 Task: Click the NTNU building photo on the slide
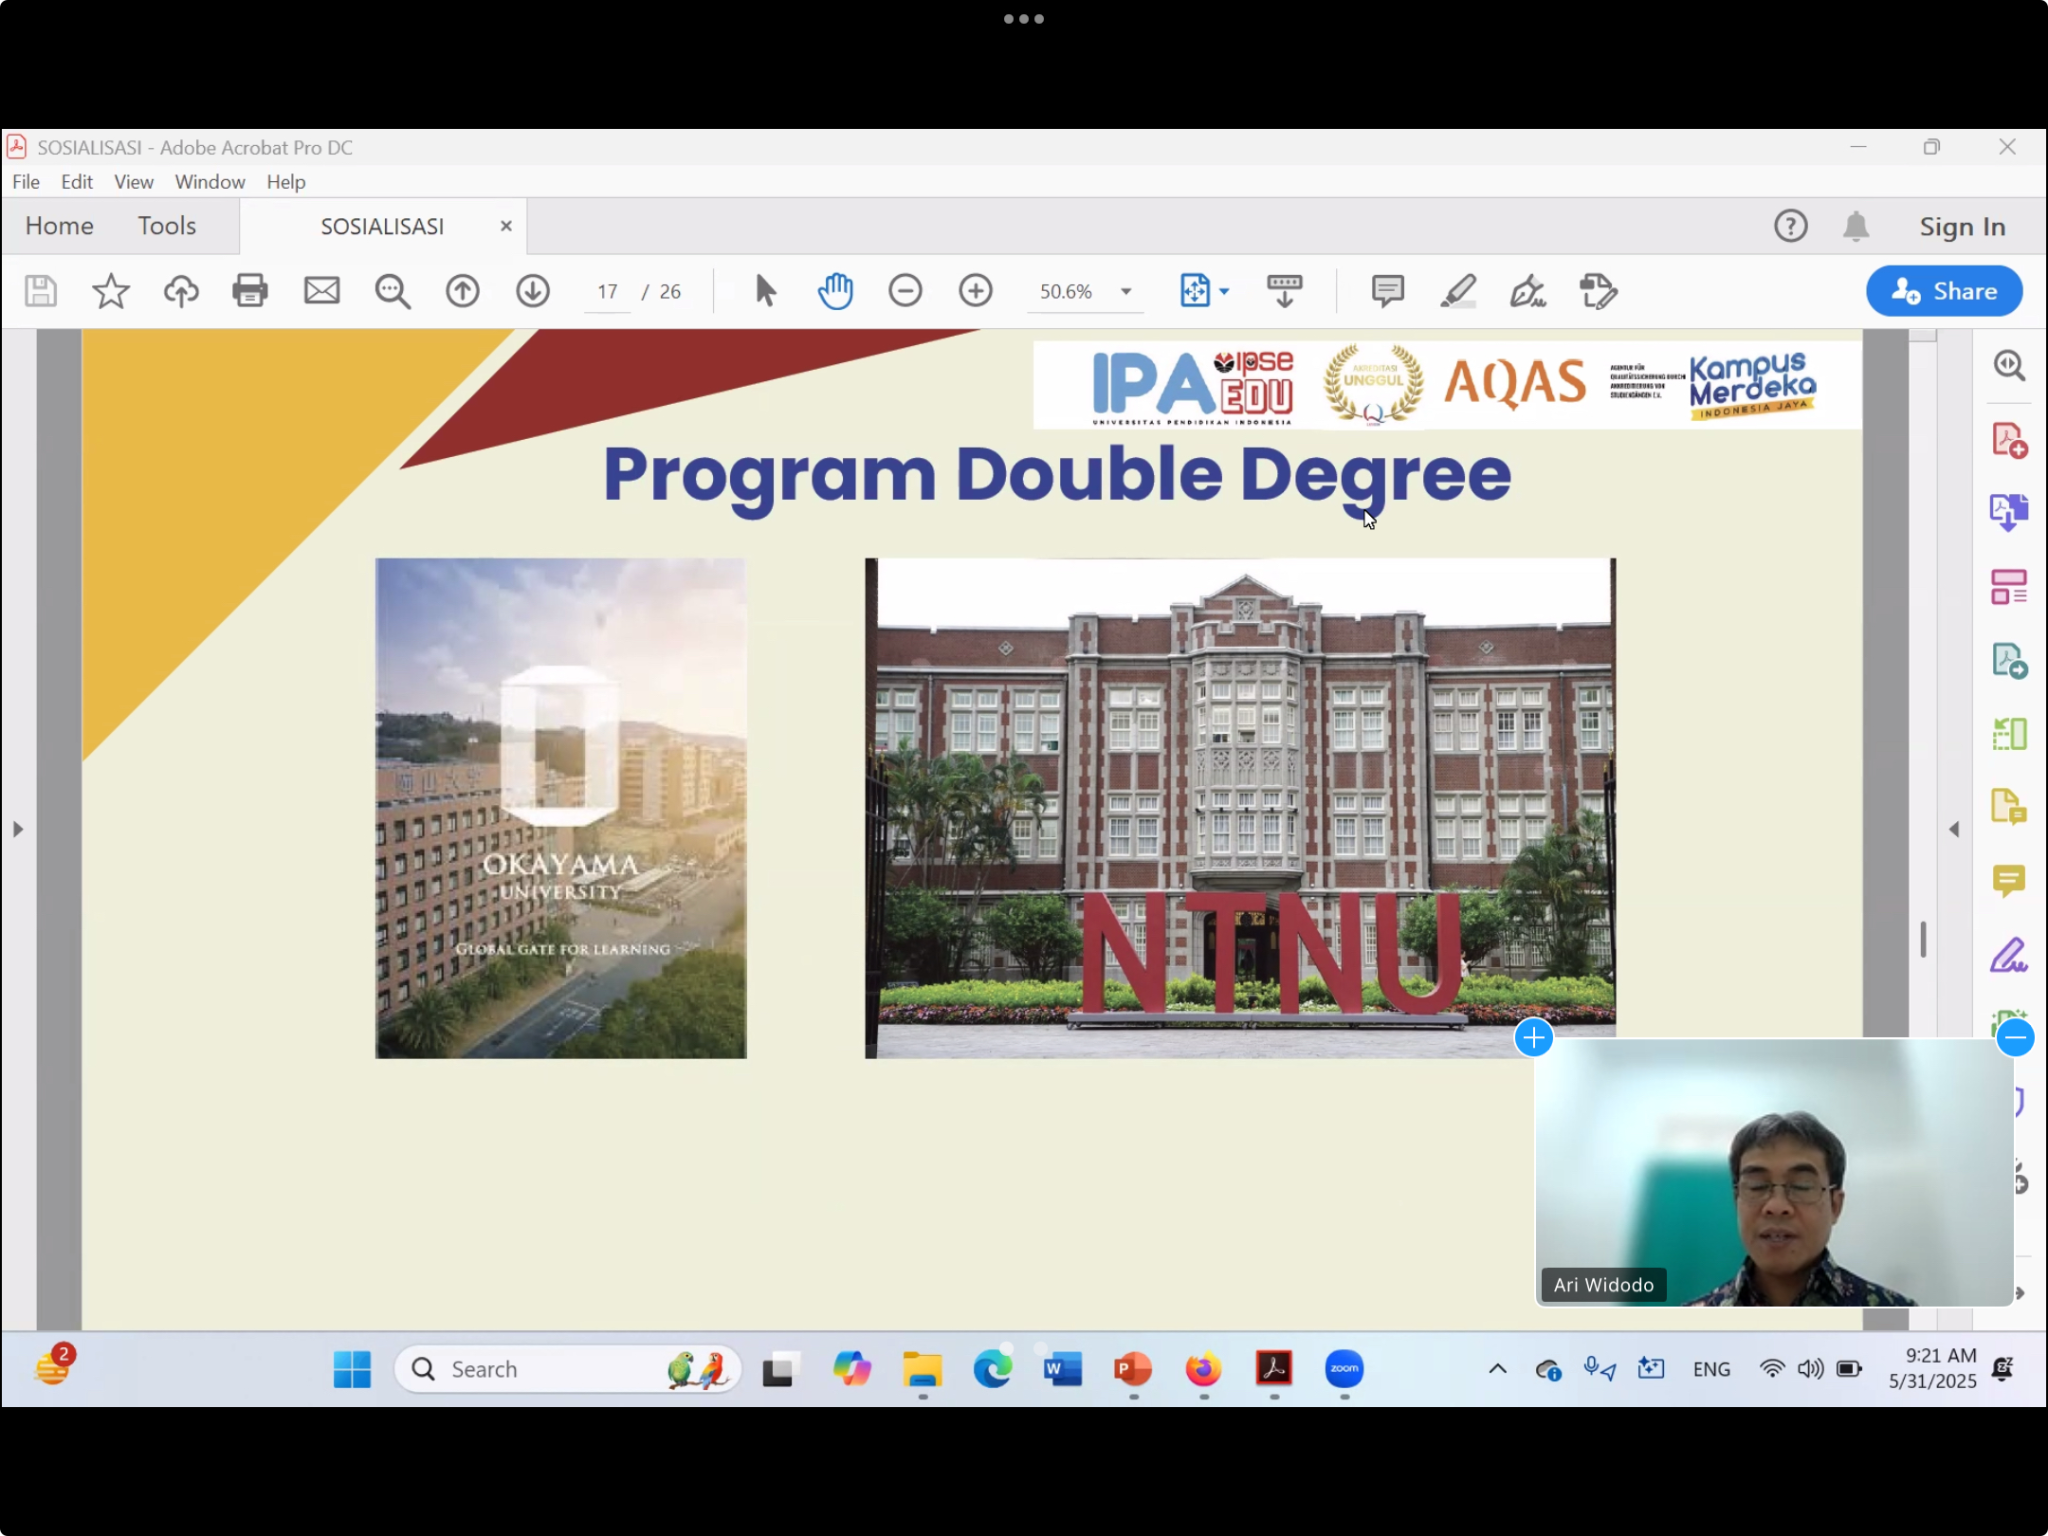(1239, 808)
